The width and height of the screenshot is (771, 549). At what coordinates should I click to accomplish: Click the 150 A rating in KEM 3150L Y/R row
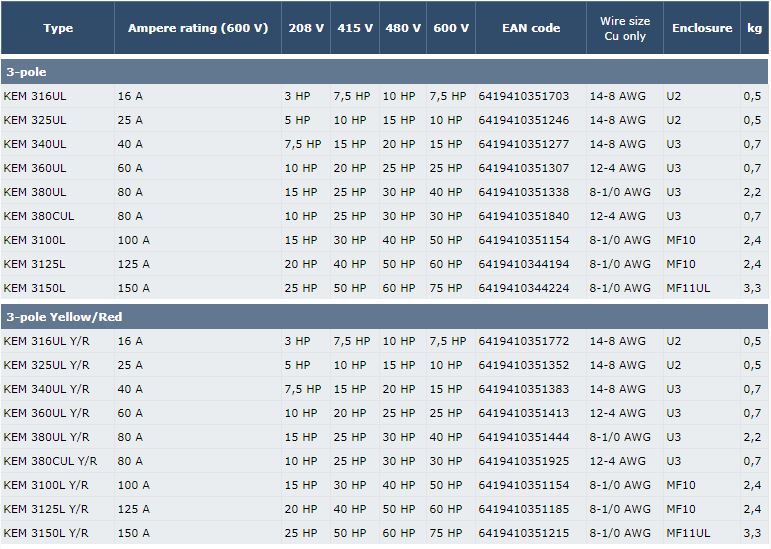(134, 533)
